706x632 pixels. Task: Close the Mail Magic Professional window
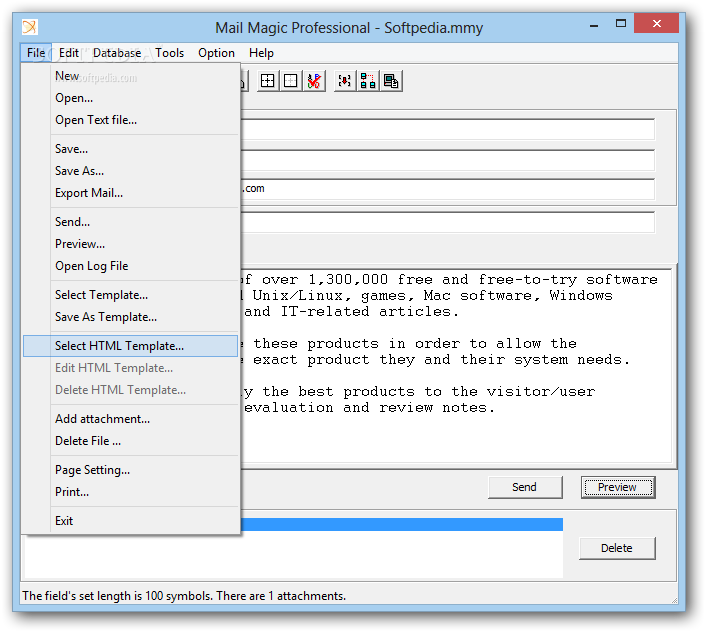point(656,23)
